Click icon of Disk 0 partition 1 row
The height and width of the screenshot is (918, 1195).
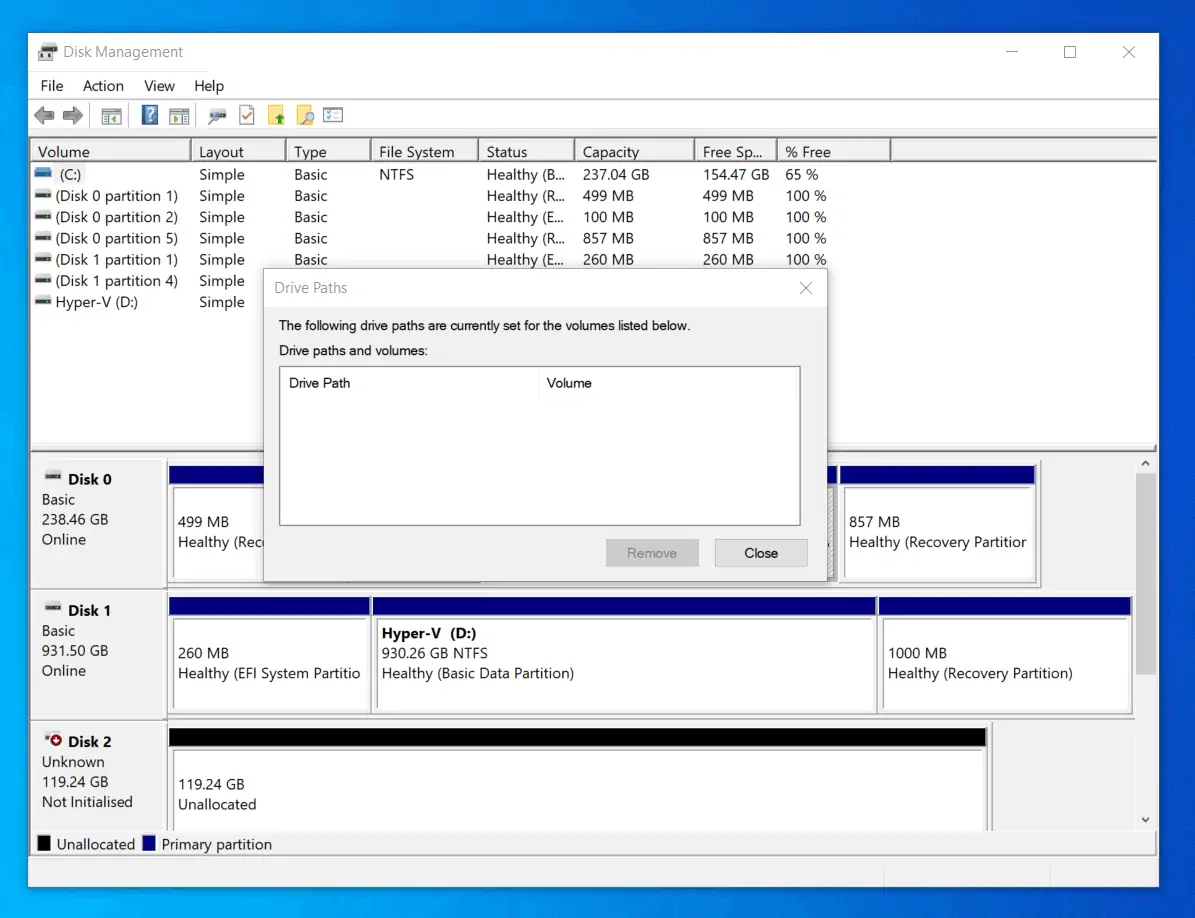point(43,195)
